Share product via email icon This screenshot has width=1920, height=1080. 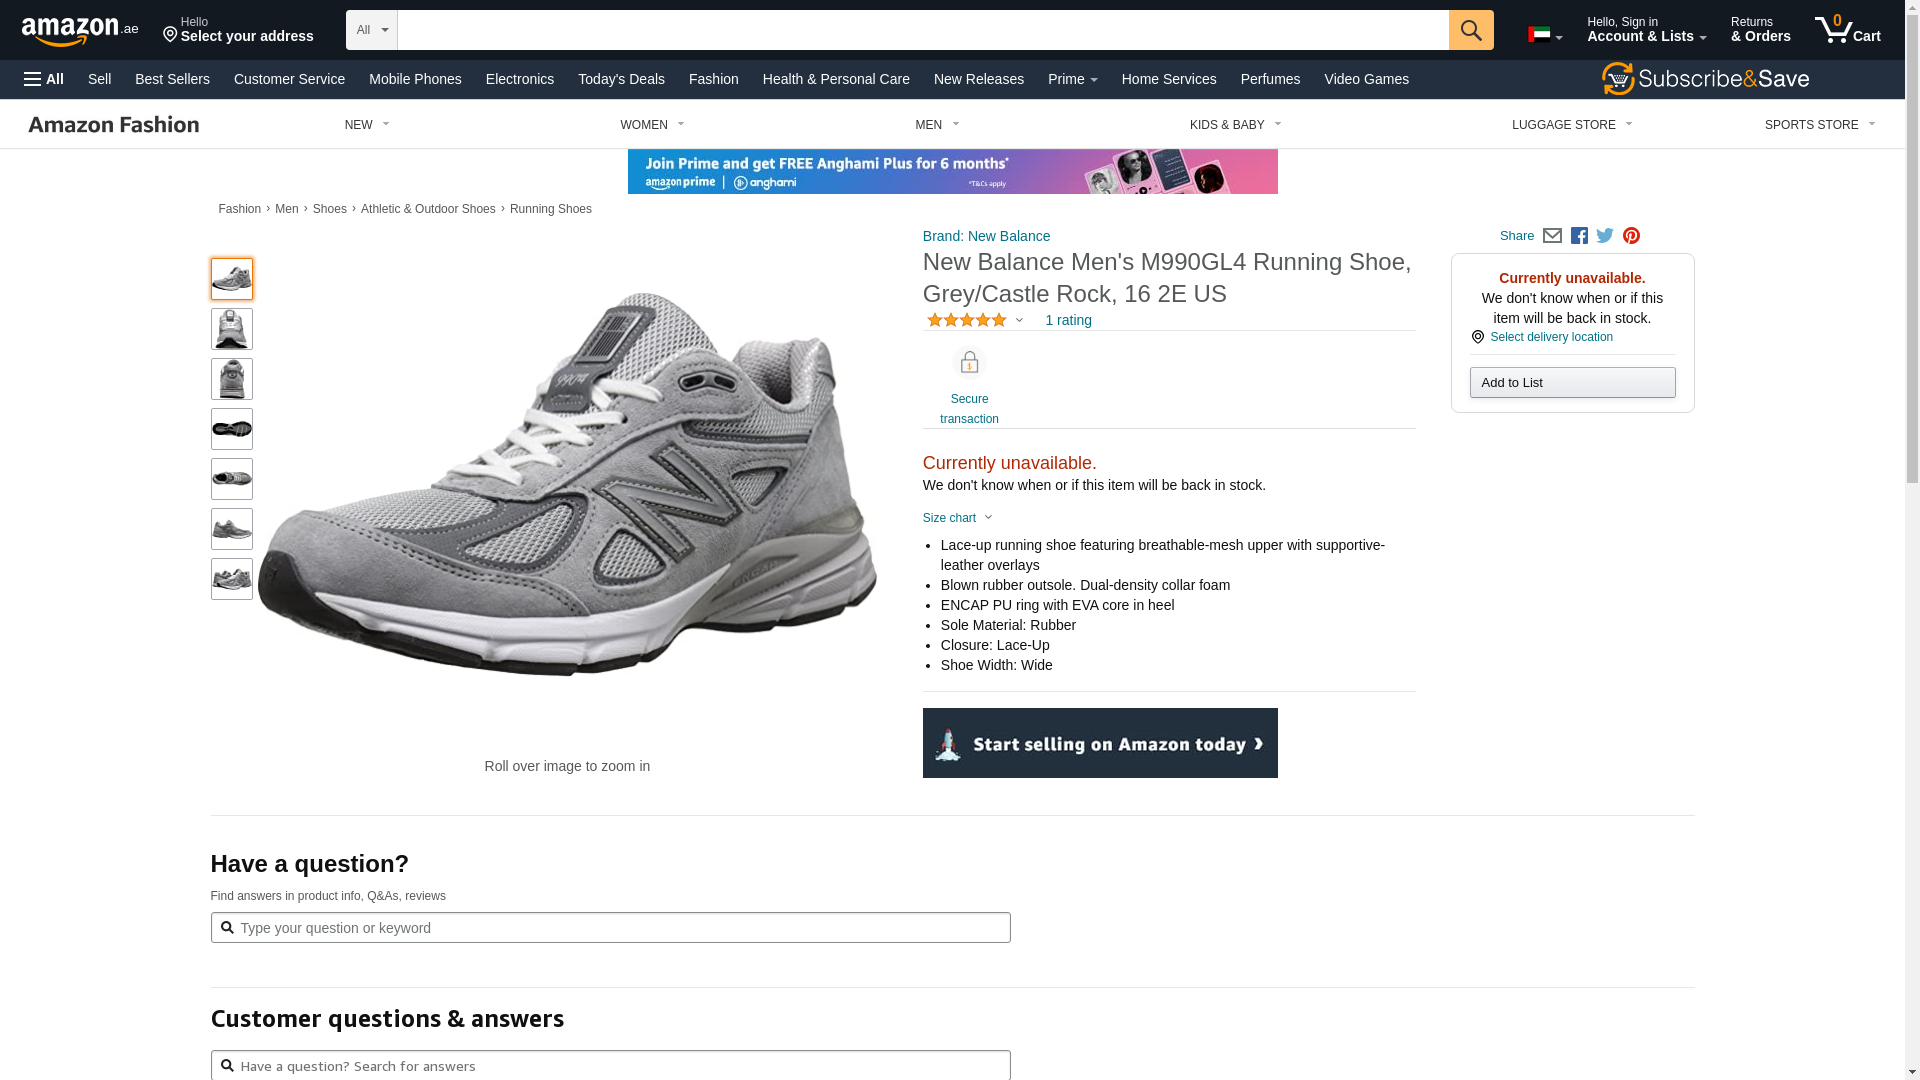point(1552,236)
